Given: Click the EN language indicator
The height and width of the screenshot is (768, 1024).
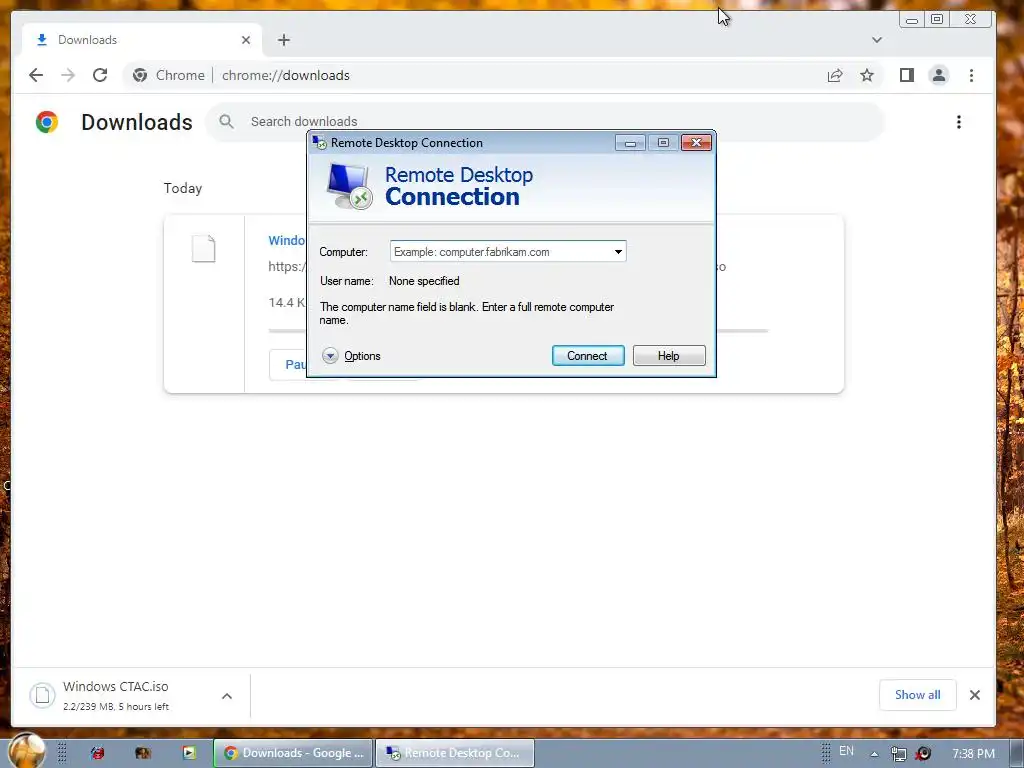Looking at the screenshot, I should [846, 751].
